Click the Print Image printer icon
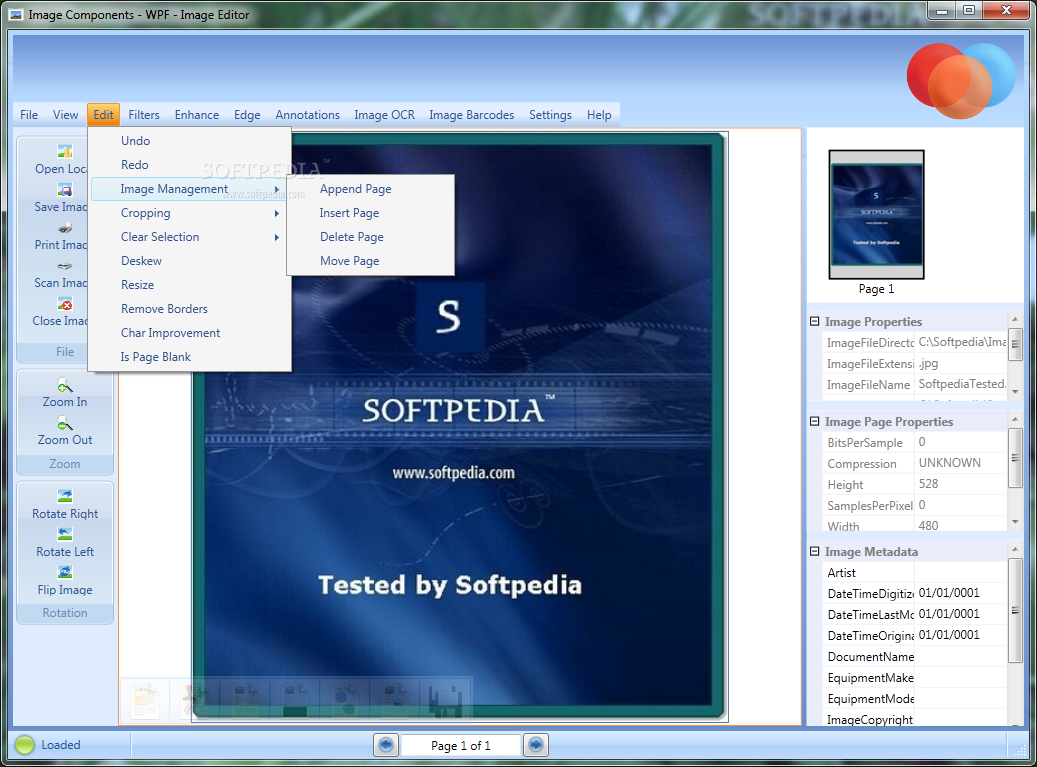The height and width of the screenshot is (767, 1037). point(64,228)
